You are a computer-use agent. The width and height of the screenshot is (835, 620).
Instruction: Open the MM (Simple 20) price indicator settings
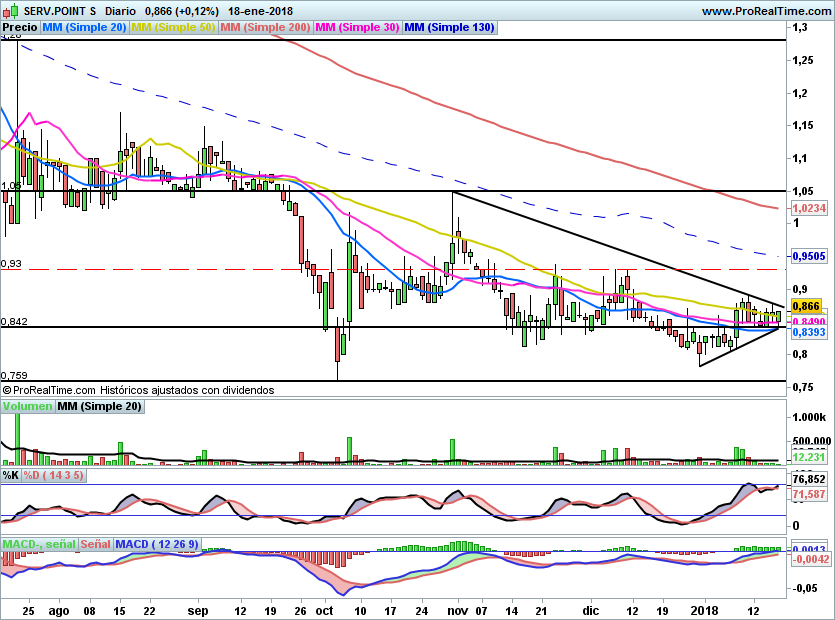[x=84, y=28]
